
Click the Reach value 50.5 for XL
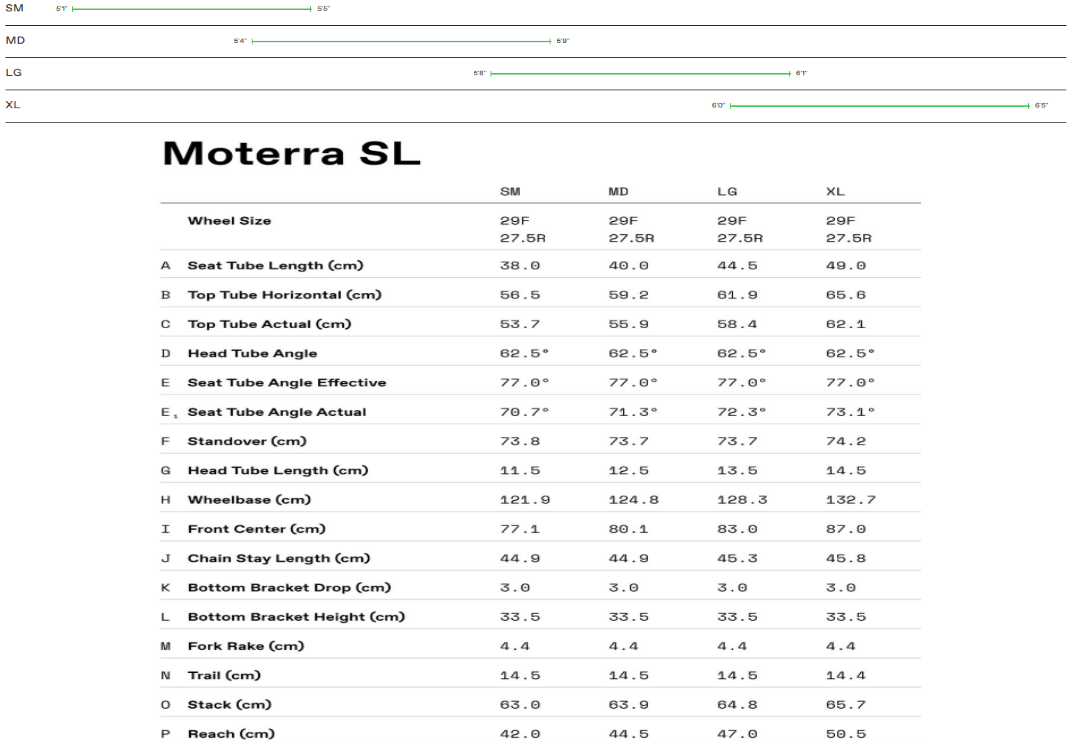click(845, 734)
